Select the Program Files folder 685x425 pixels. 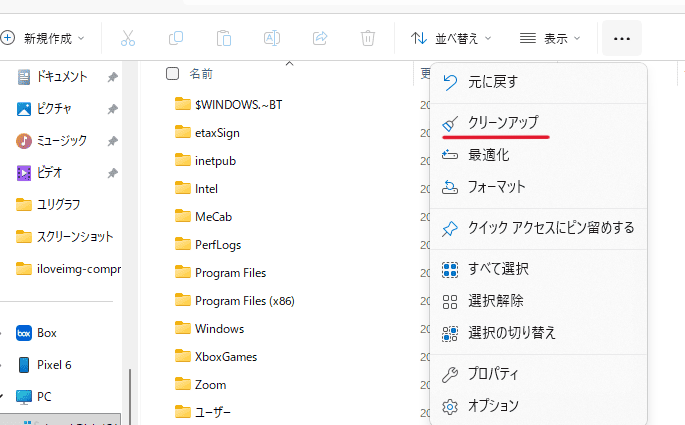[x=220, y=273]
